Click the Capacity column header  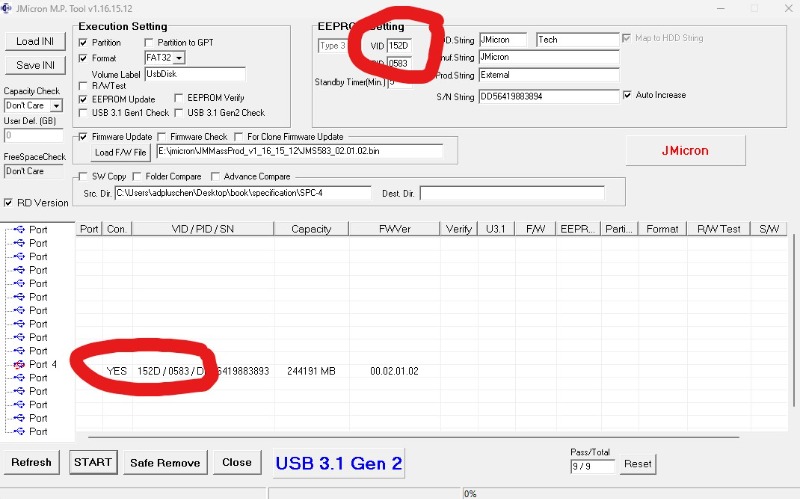[x=311, y=229]
